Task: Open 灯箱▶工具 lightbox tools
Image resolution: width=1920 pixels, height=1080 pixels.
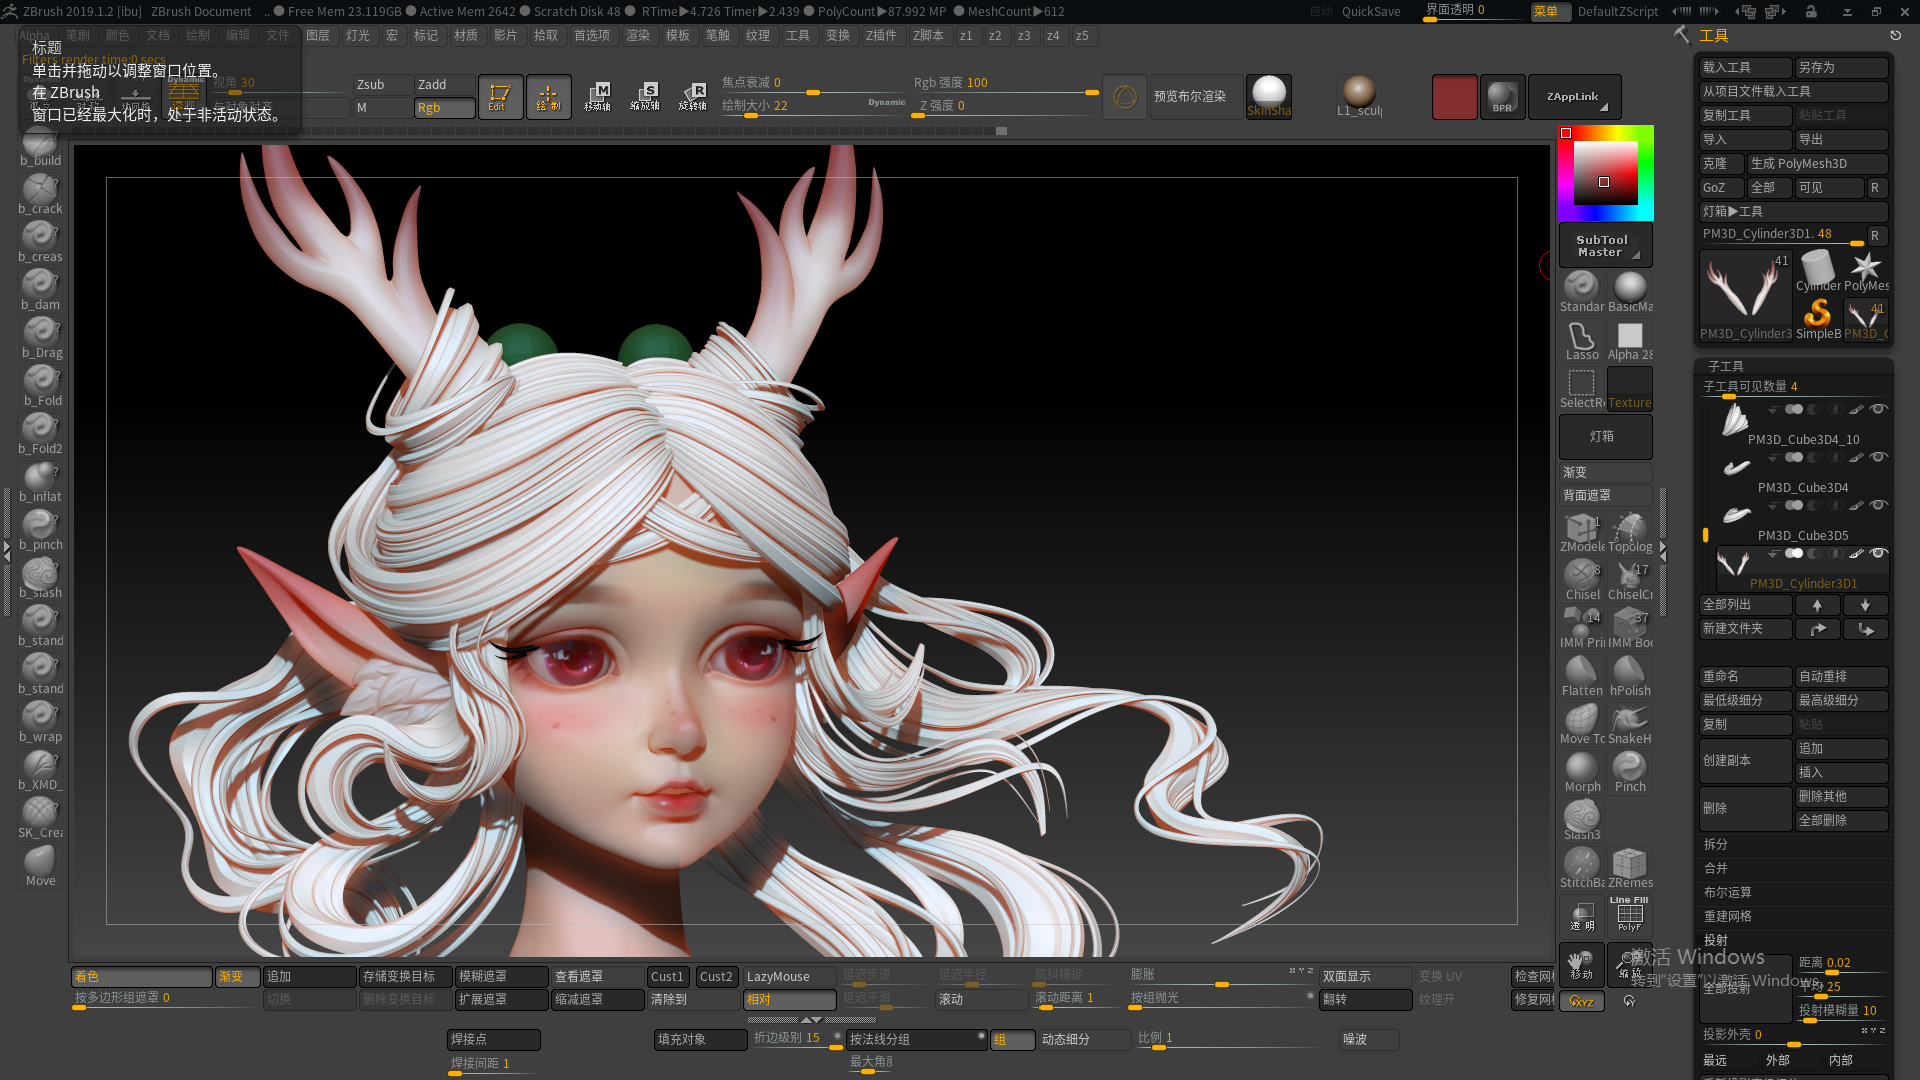Action: [1794, 212]
